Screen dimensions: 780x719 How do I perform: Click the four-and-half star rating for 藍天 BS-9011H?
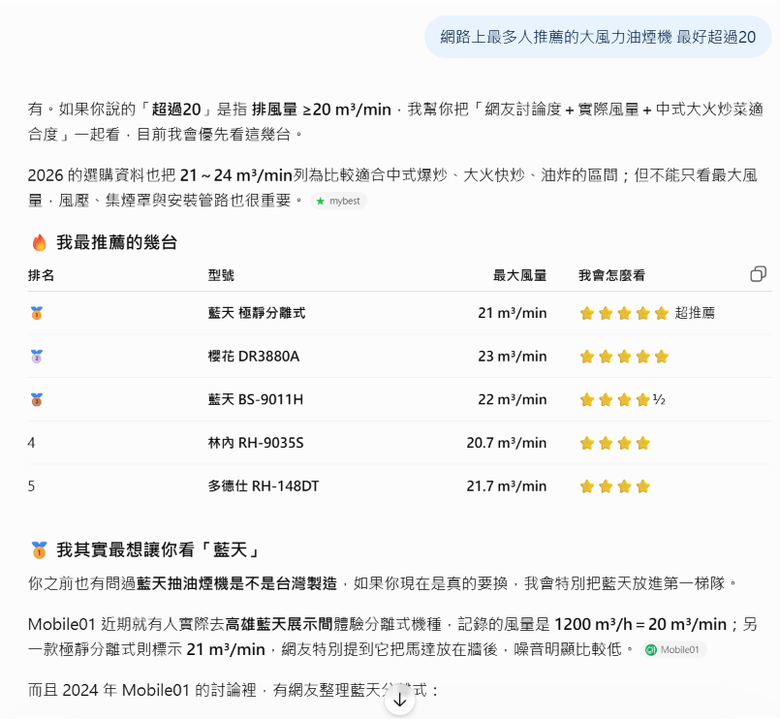(x=622, y=400)
